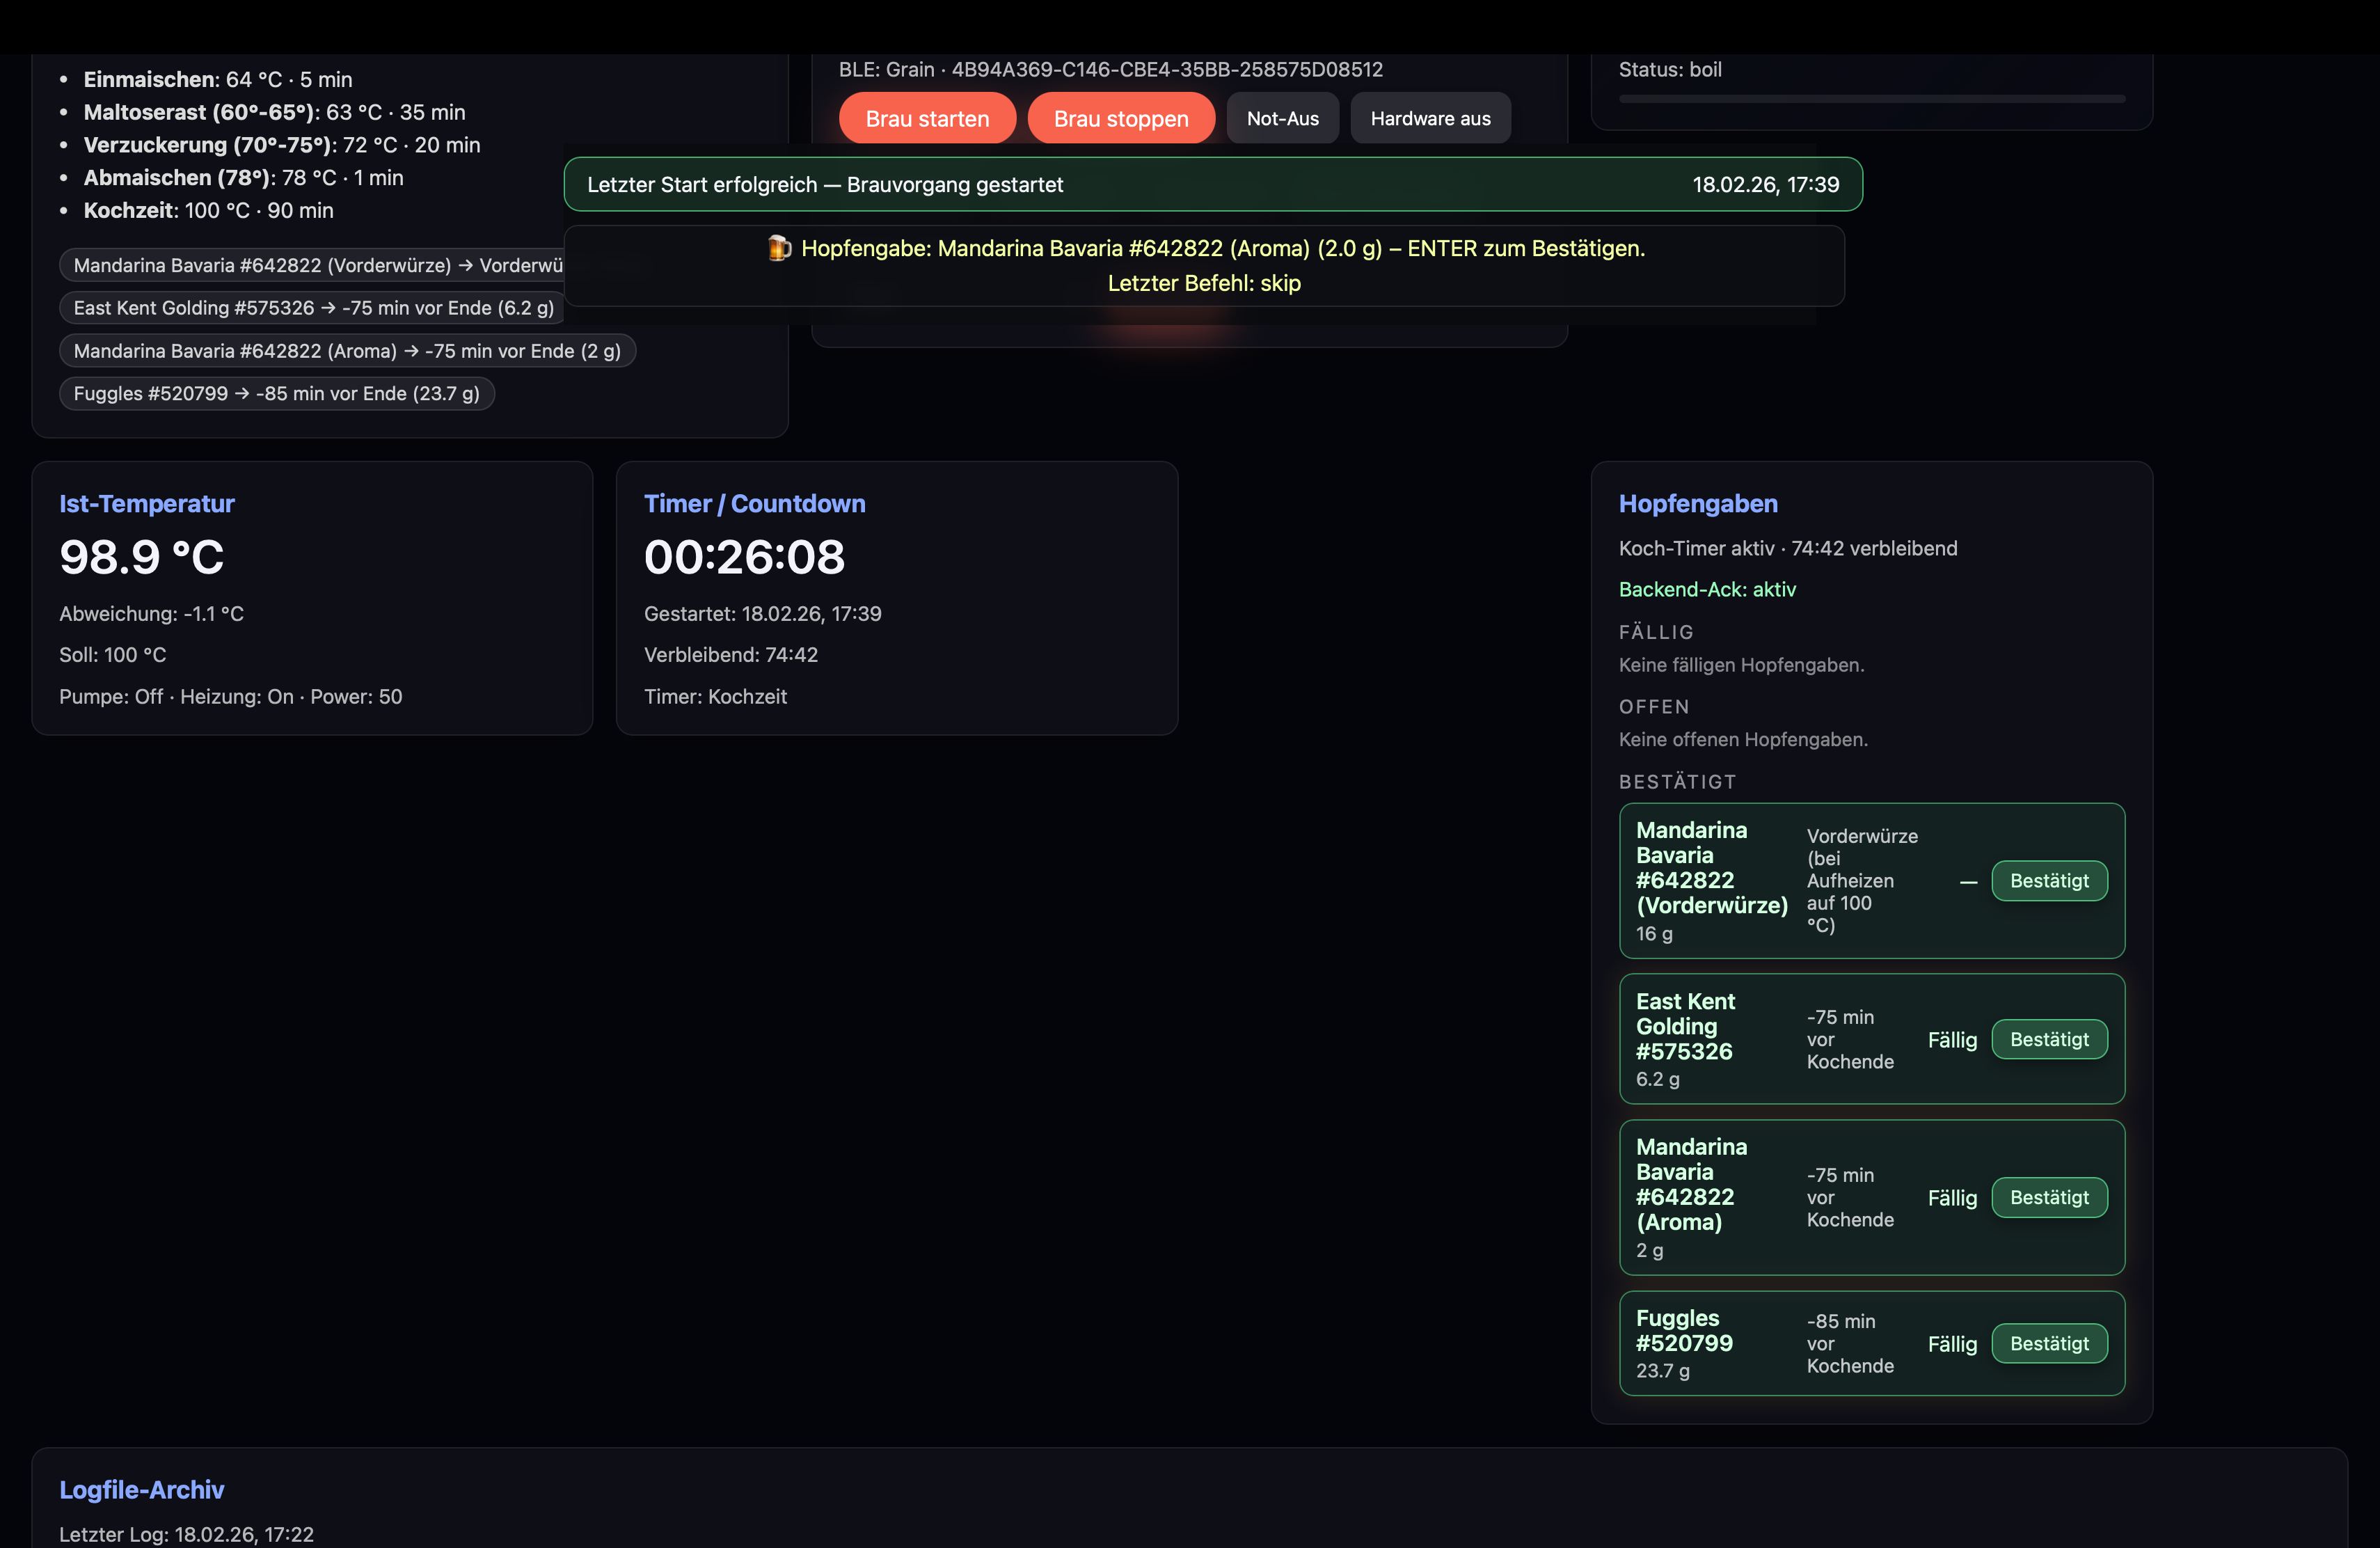Select the East Kent Golding hop chip
This screenshot has height=1548, width=2380.
coord(313,308)
